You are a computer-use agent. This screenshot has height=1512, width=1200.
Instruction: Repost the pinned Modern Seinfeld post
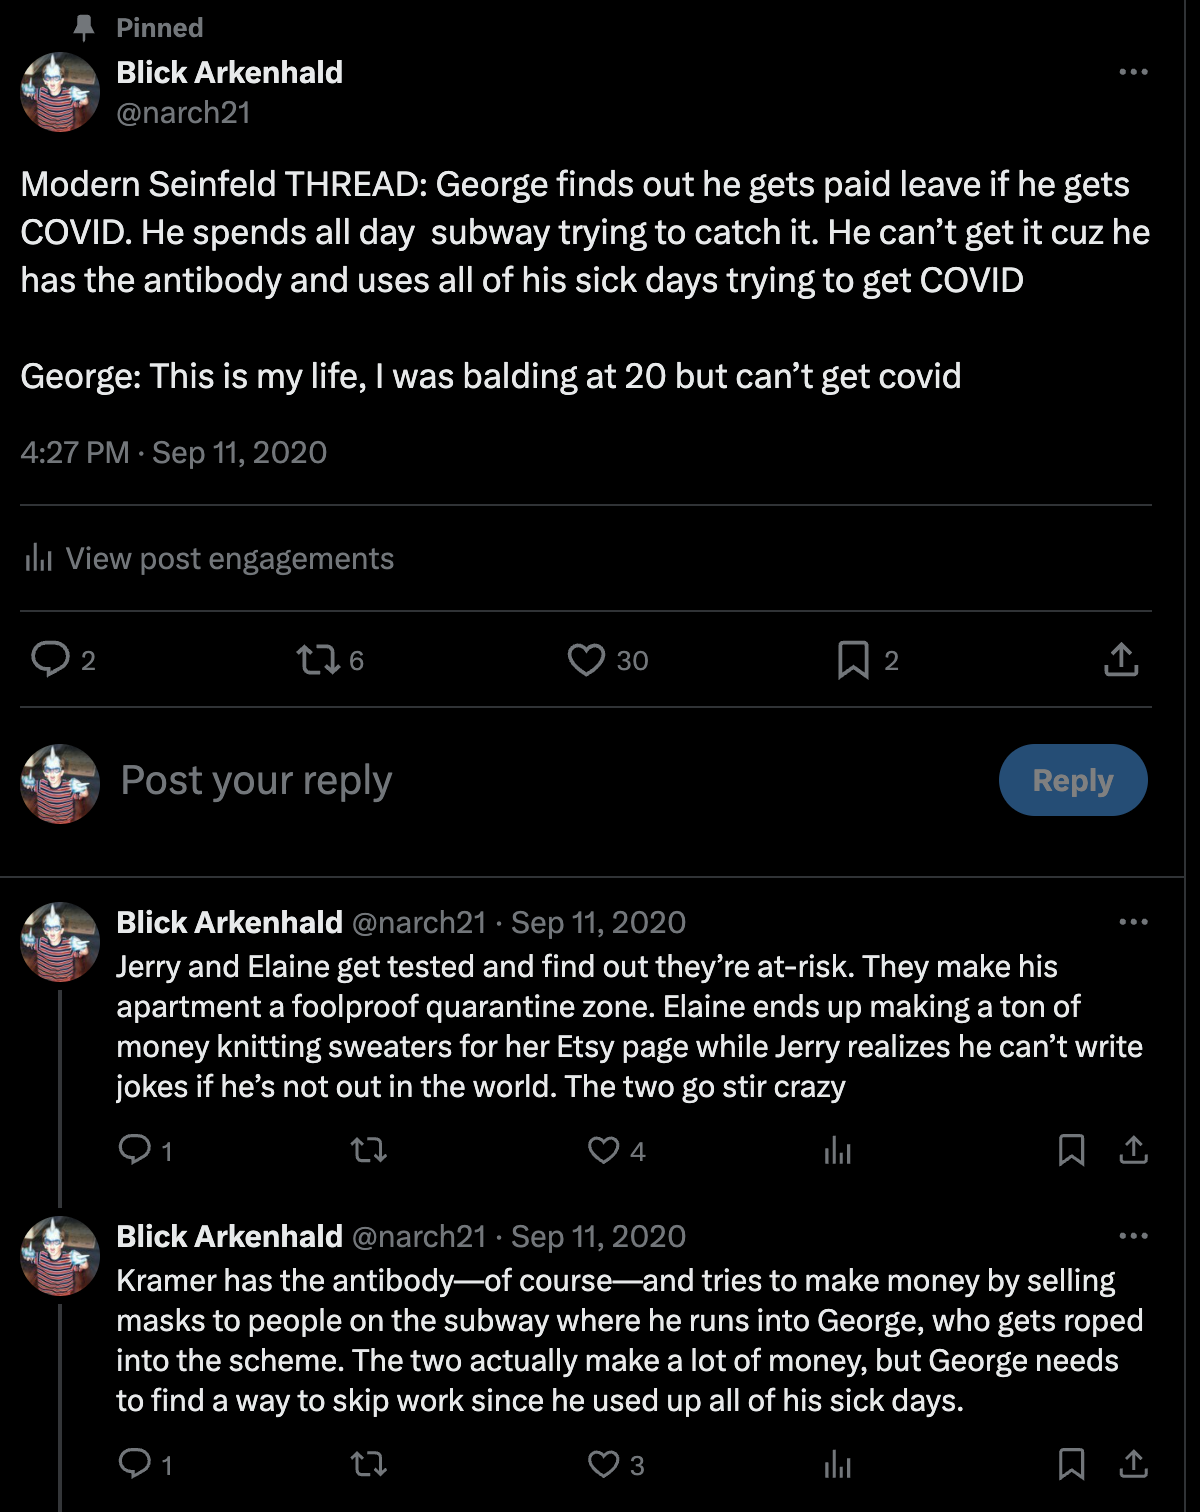319,660
